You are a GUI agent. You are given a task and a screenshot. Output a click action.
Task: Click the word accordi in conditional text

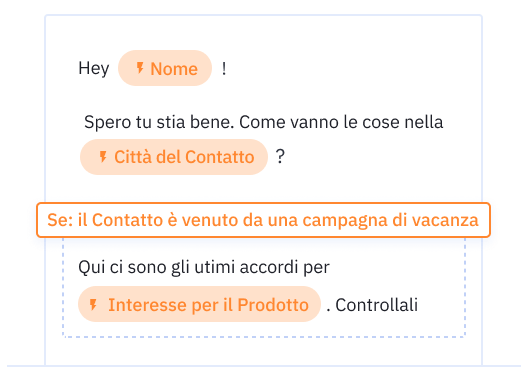(x=269, y=268)
